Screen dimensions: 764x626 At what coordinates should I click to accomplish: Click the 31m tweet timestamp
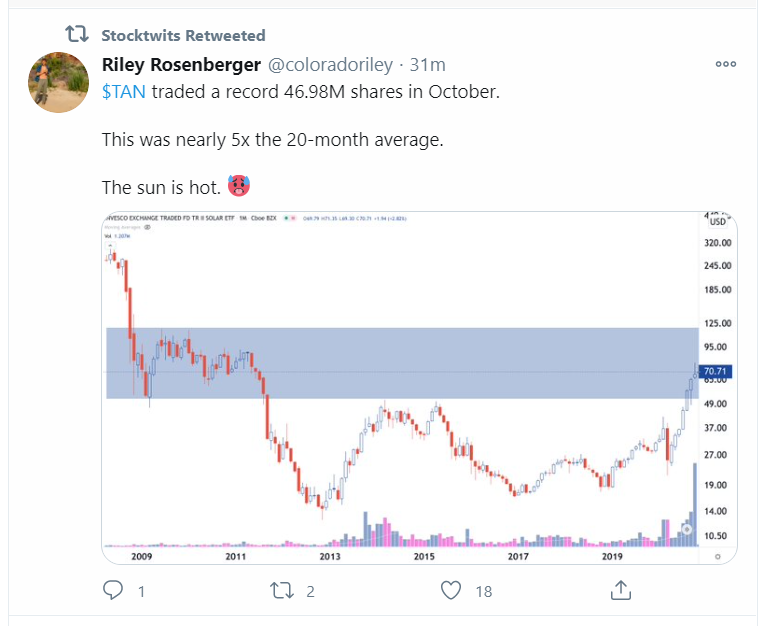[x=428, y=65]
